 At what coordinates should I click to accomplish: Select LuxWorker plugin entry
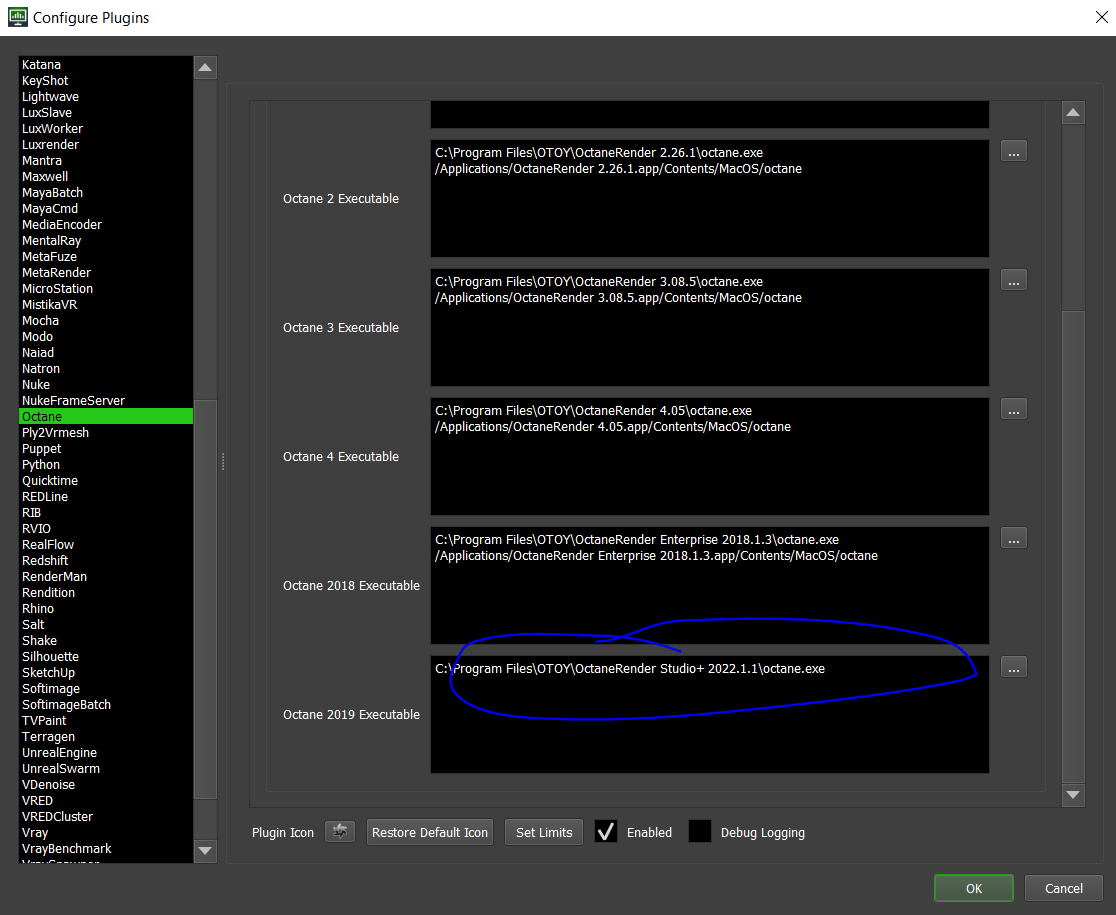[105, 129]
